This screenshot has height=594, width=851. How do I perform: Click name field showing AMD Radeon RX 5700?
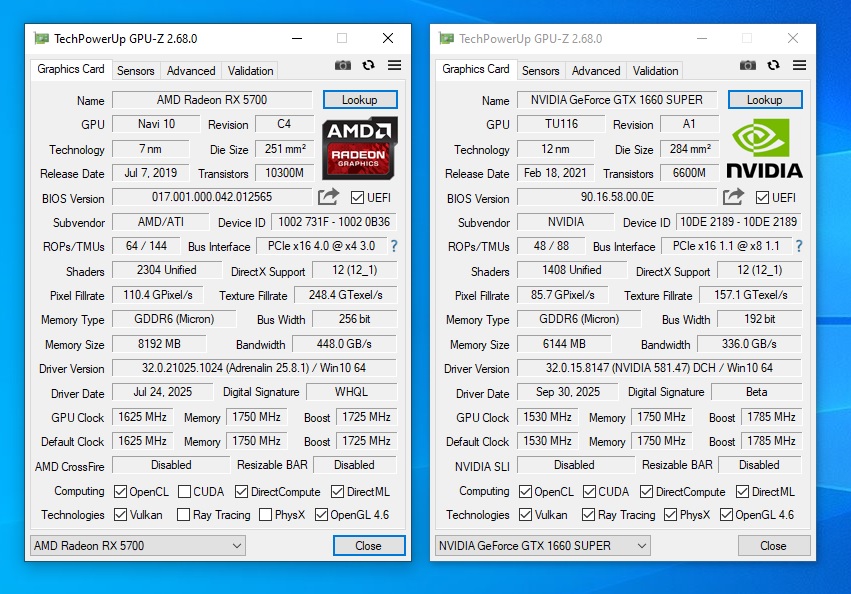[x=212, y=100]
